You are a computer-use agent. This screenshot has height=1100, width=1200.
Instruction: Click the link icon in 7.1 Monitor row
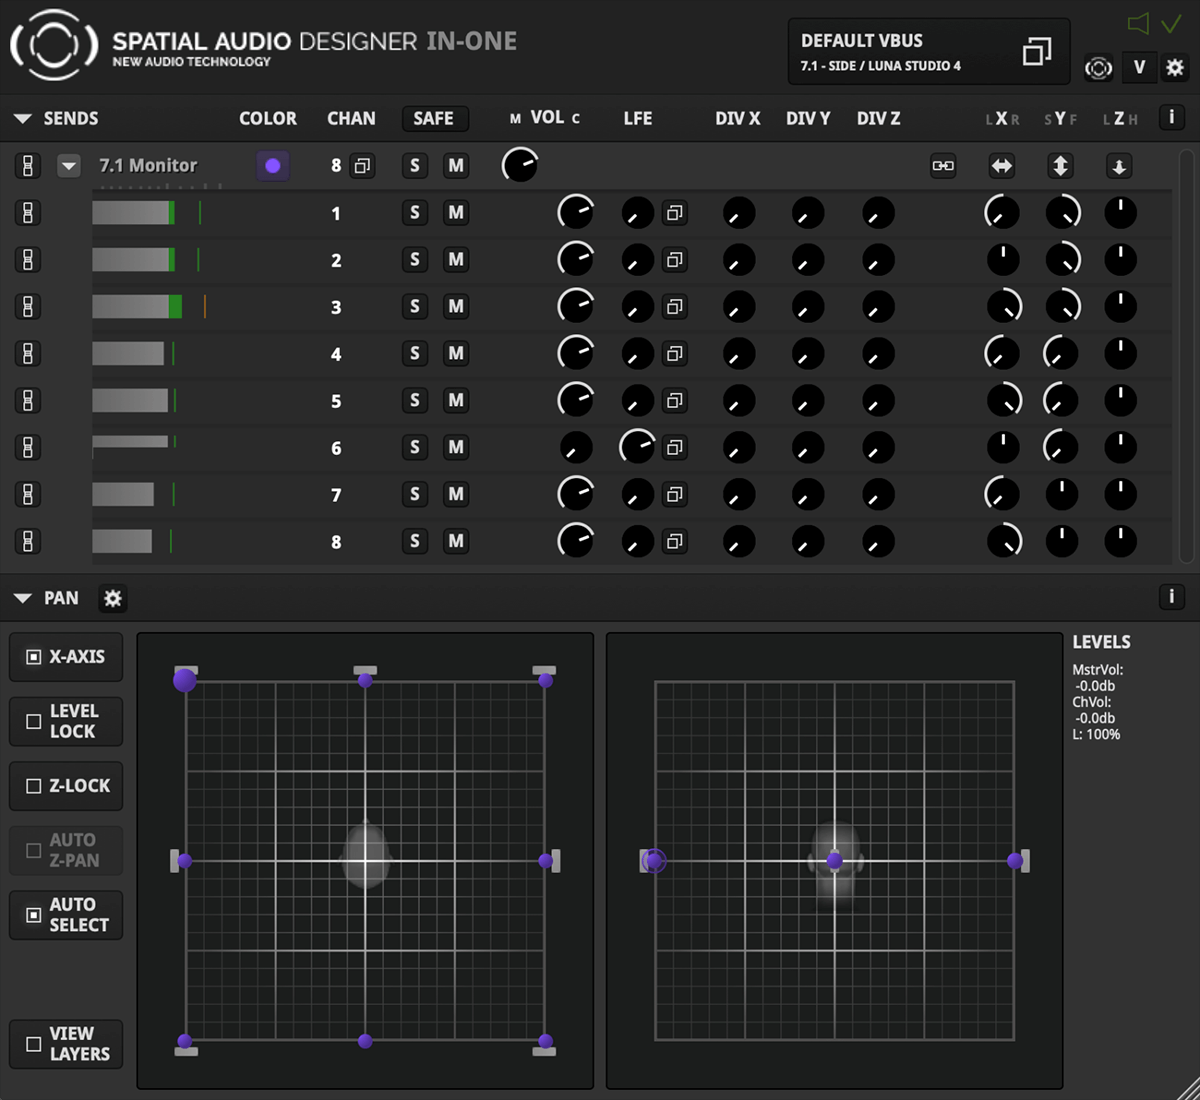(x=943, y=166)
